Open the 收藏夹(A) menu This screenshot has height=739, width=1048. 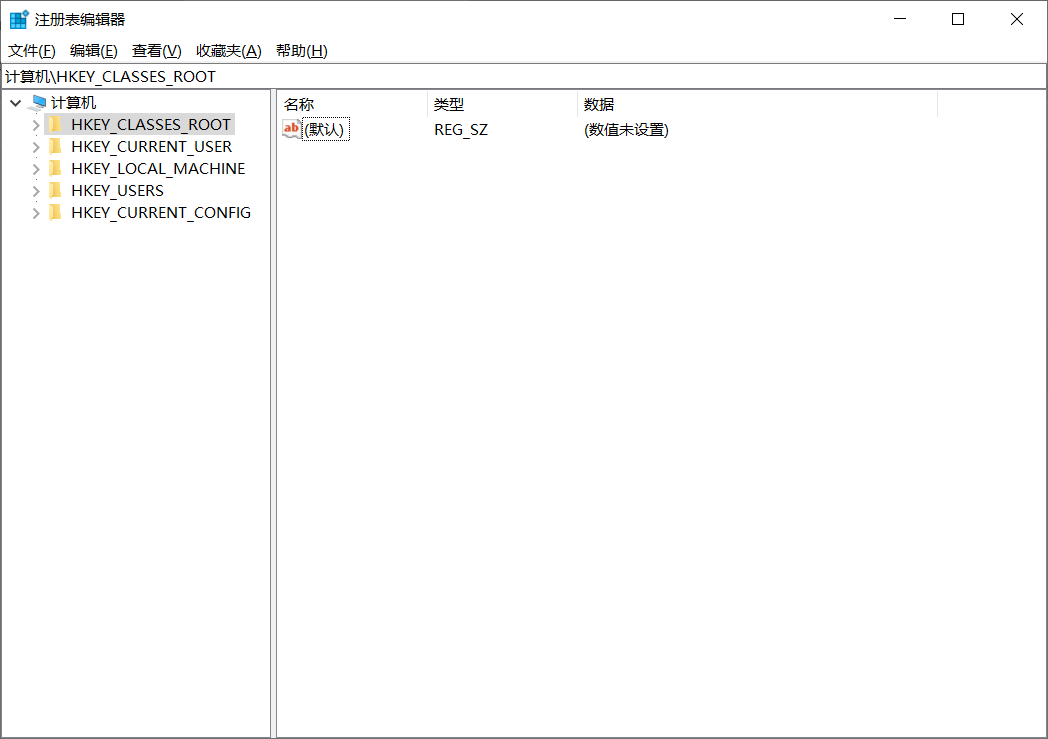pyautogui.click(x=229, y=51)
